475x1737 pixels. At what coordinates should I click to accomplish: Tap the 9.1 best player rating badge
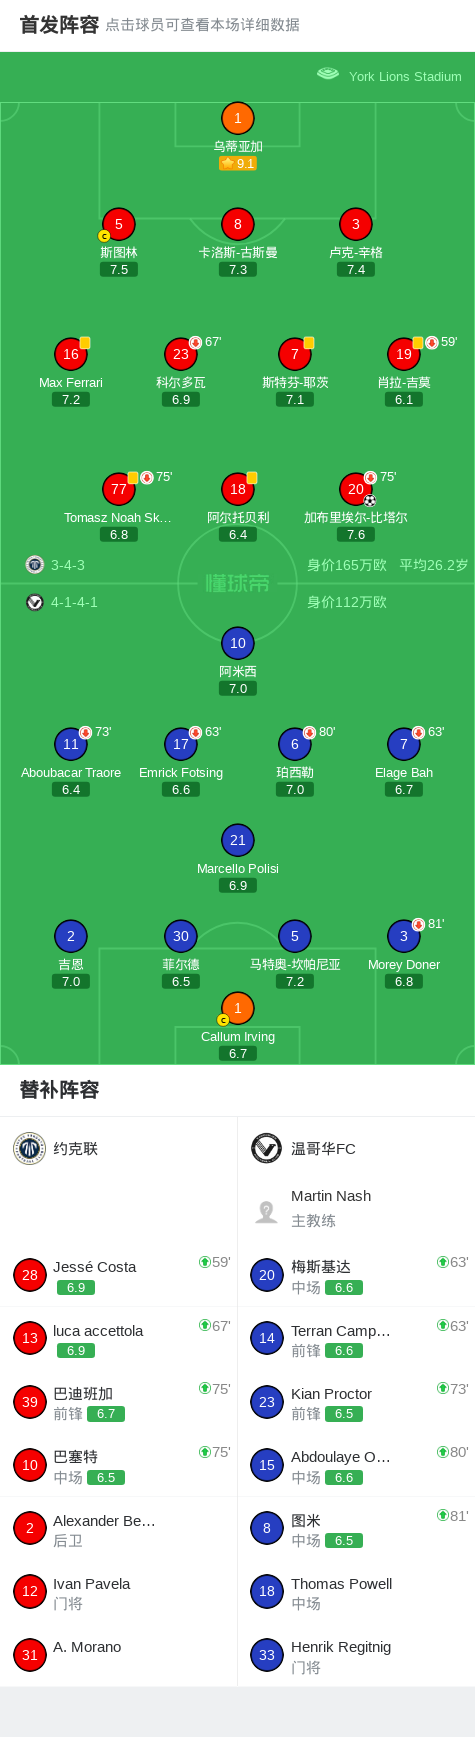pos(238,163)
